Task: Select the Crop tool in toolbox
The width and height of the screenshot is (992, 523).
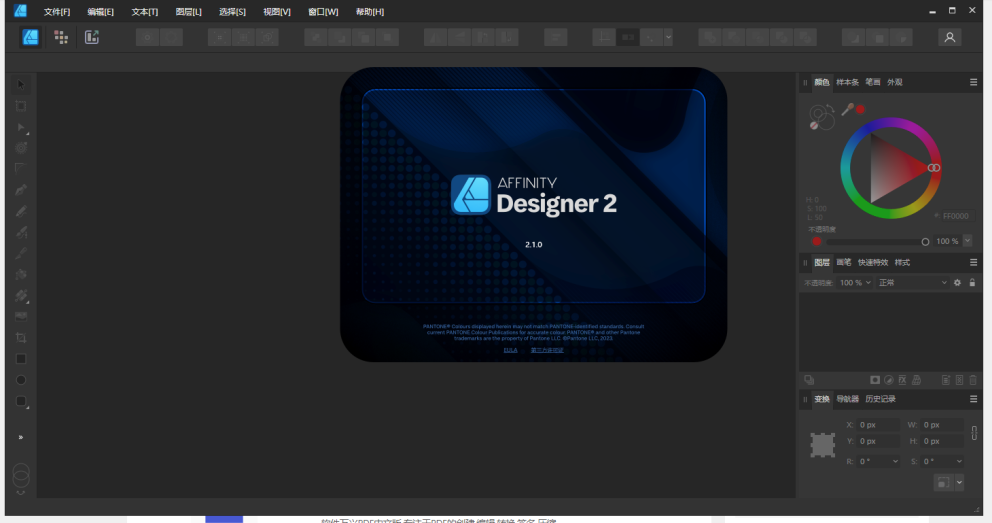Action: pos(21,338)
